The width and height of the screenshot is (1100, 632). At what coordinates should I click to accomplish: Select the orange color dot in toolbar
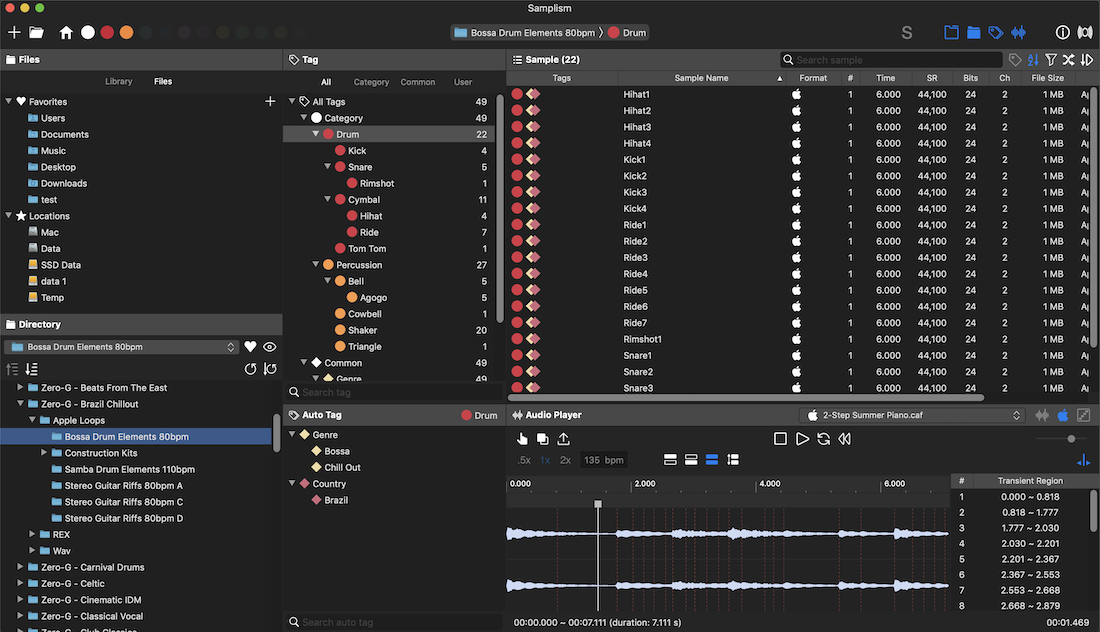pyautogui.click(x=126, y=32)
